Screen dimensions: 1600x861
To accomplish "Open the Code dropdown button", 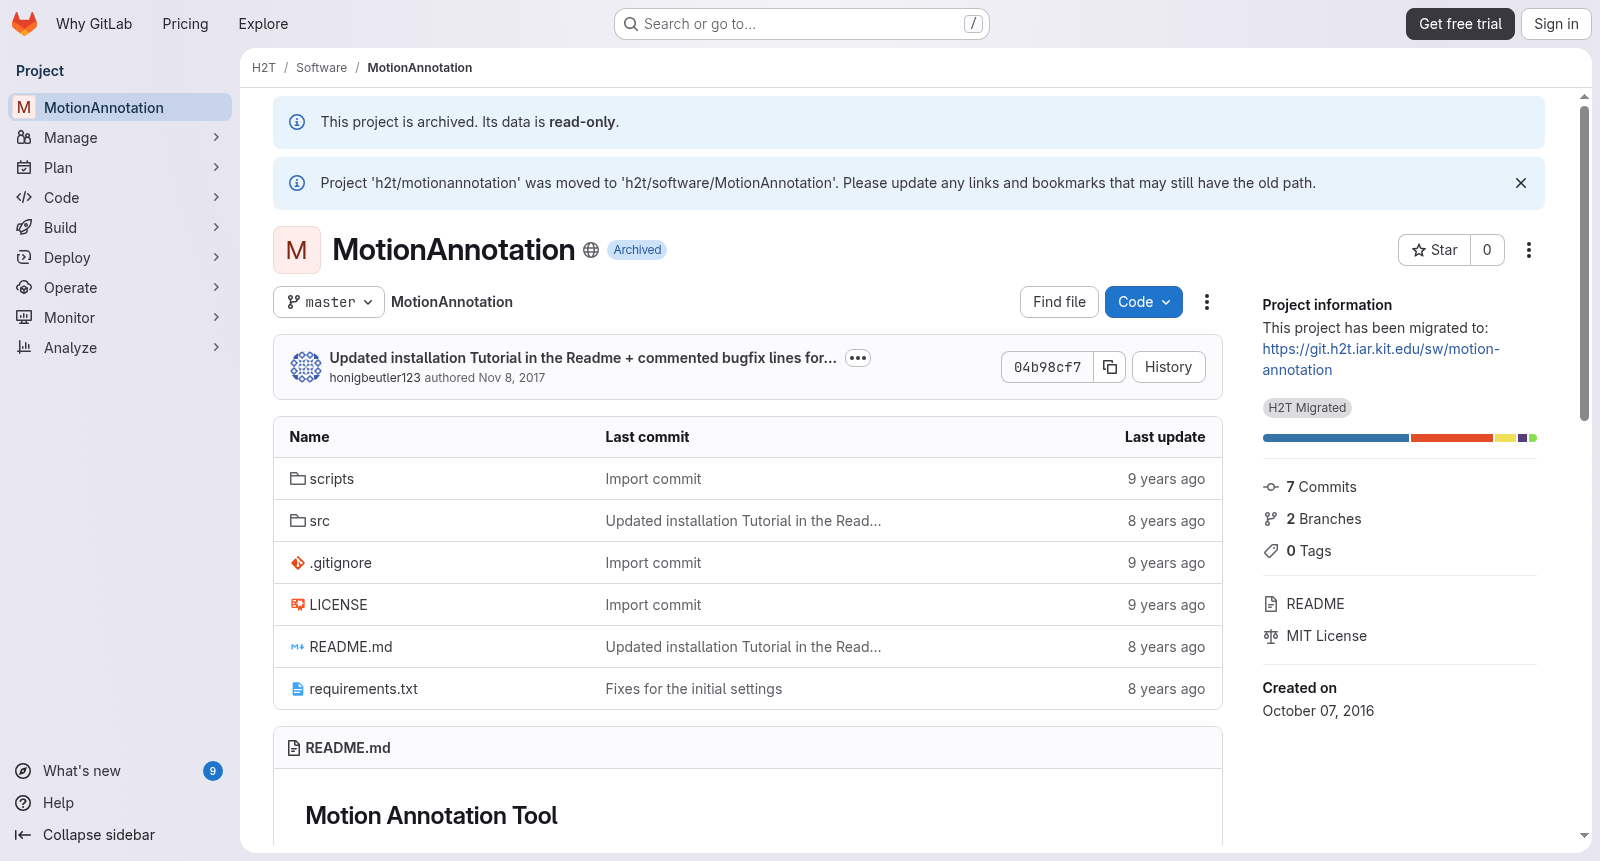I will click(1144, 302).
